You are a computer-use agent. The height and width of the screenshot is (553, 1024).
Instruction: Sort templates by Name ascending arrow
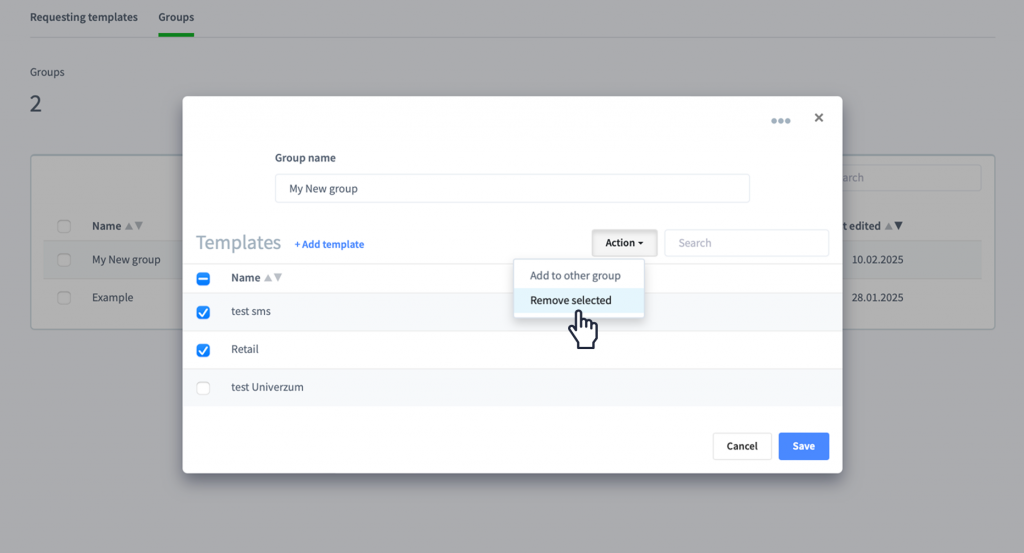(x=268, y=277)
